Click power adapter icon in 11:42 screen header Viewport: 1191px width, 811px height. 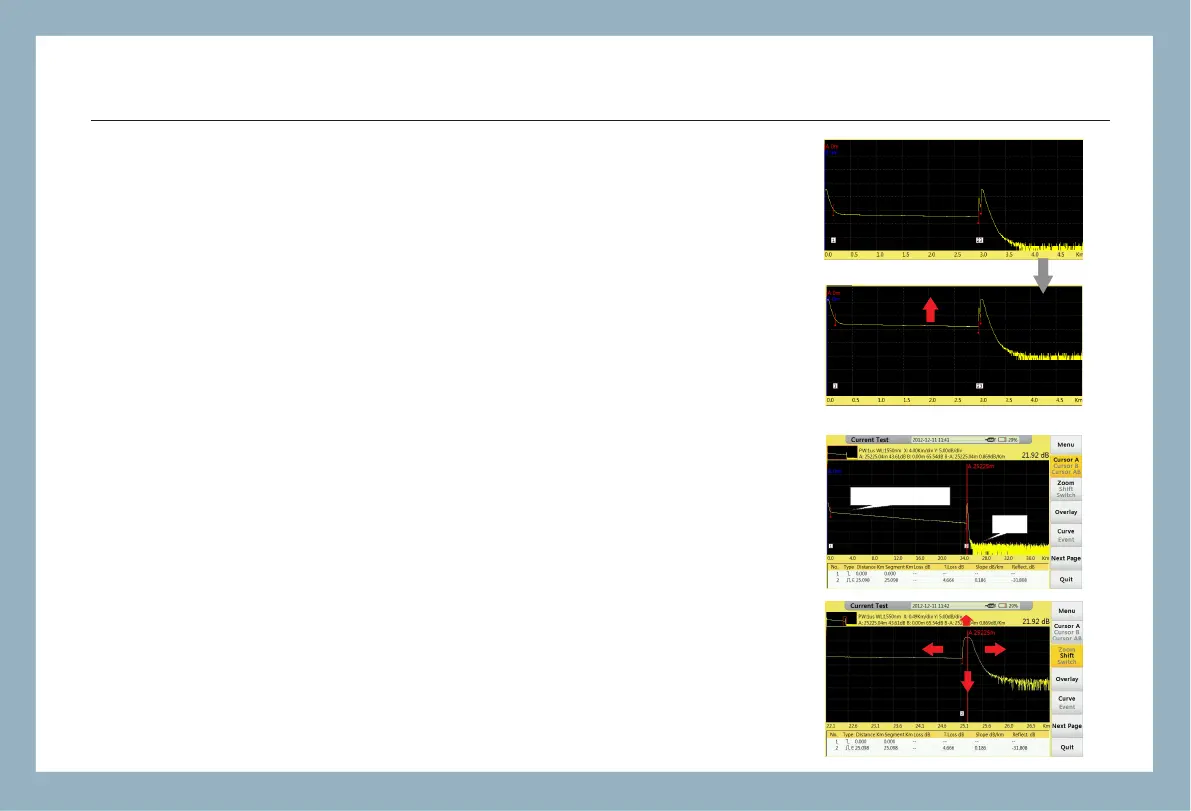(990, 606)
